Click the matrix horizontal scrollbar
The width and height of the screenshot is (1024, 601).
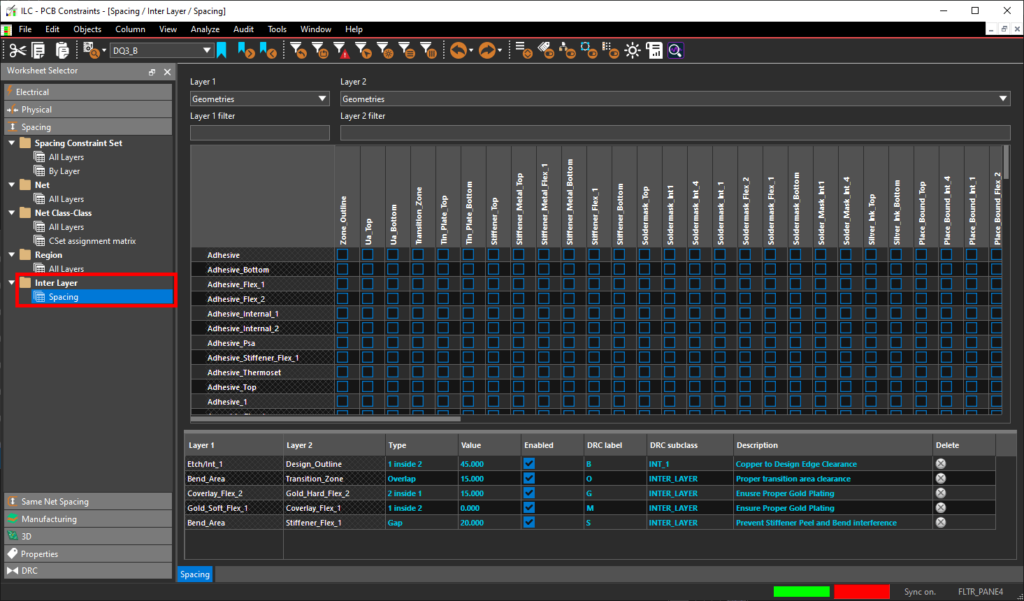pos(325,419)
